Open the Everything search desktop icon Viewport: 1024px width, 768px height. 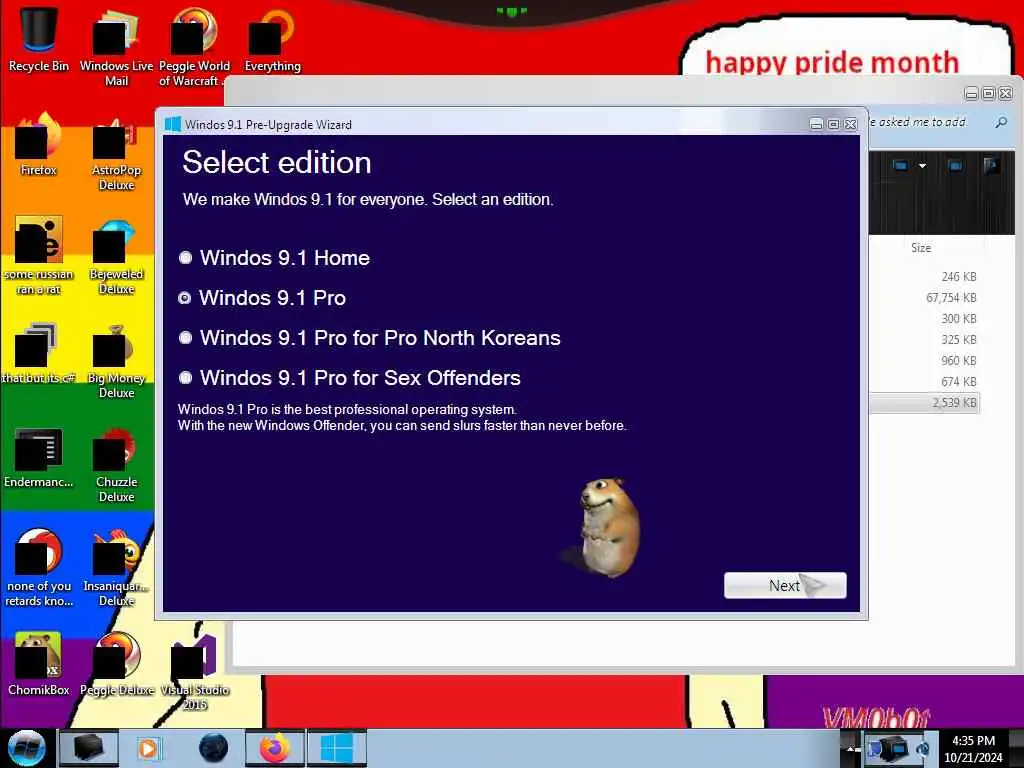pos(272,39)
